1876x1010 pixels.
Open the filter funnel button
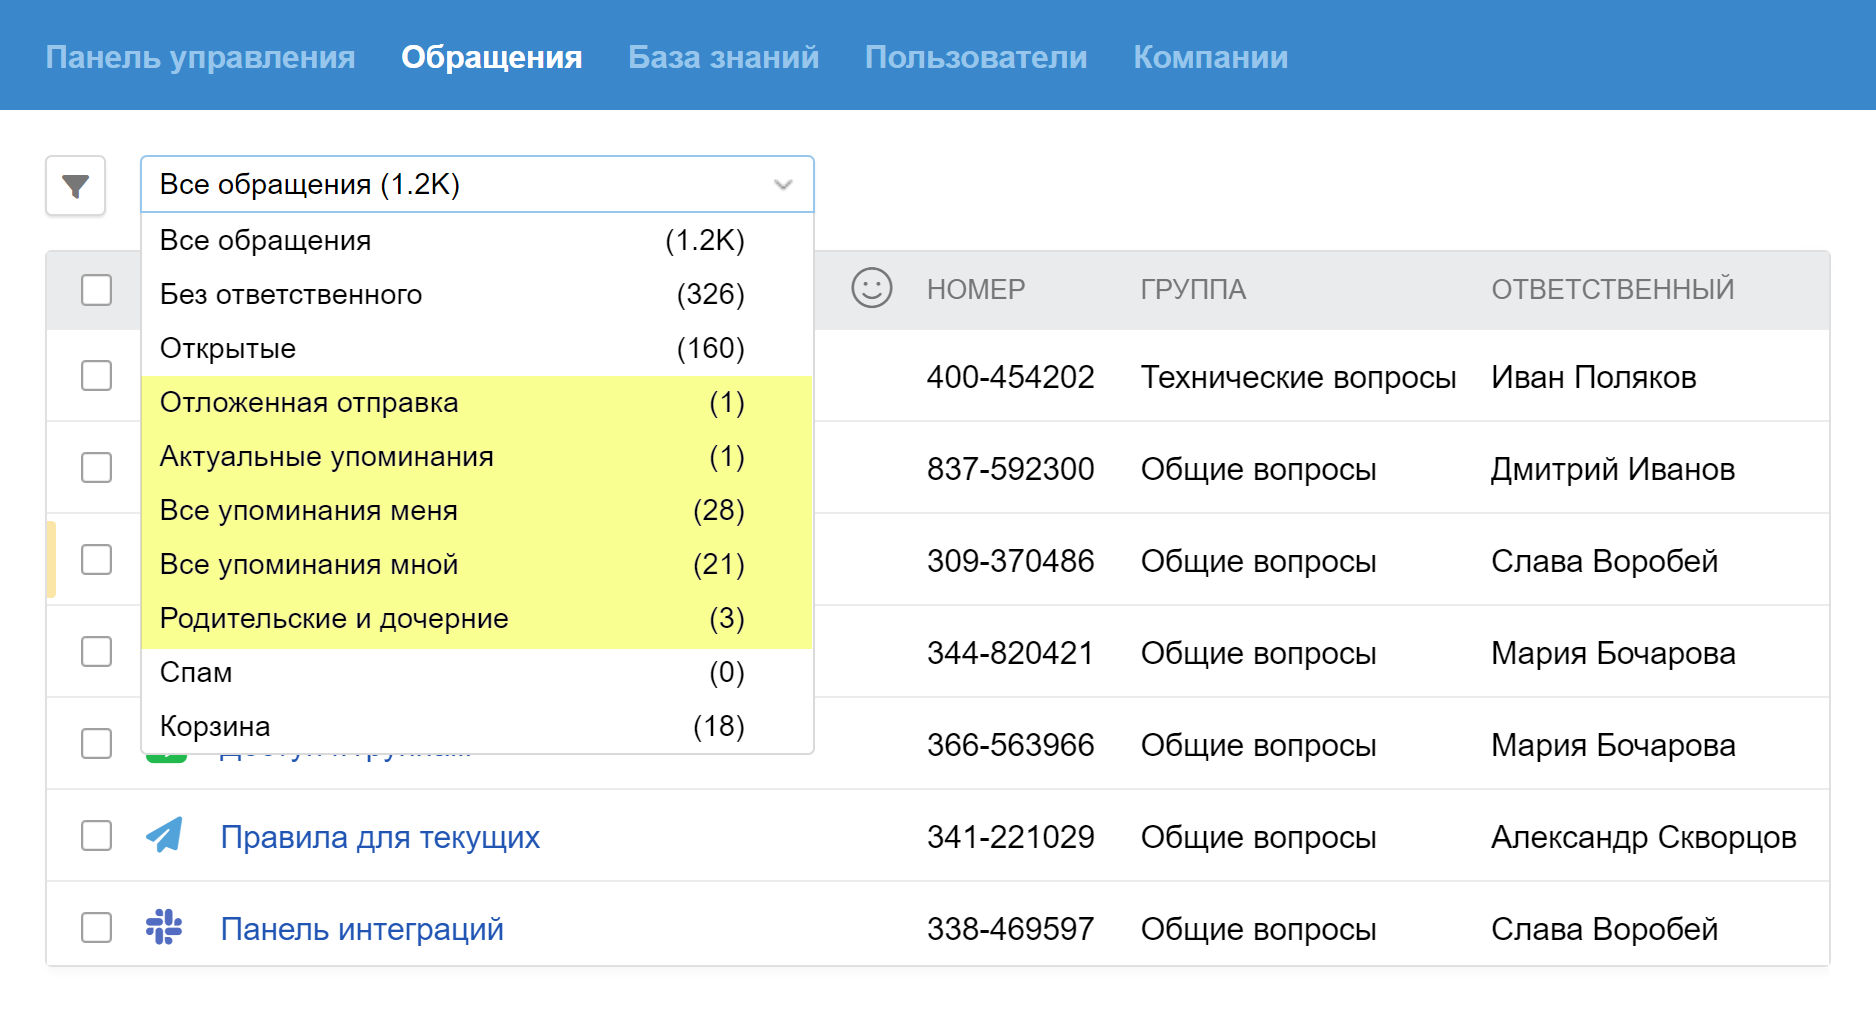(x=75, y=186)
